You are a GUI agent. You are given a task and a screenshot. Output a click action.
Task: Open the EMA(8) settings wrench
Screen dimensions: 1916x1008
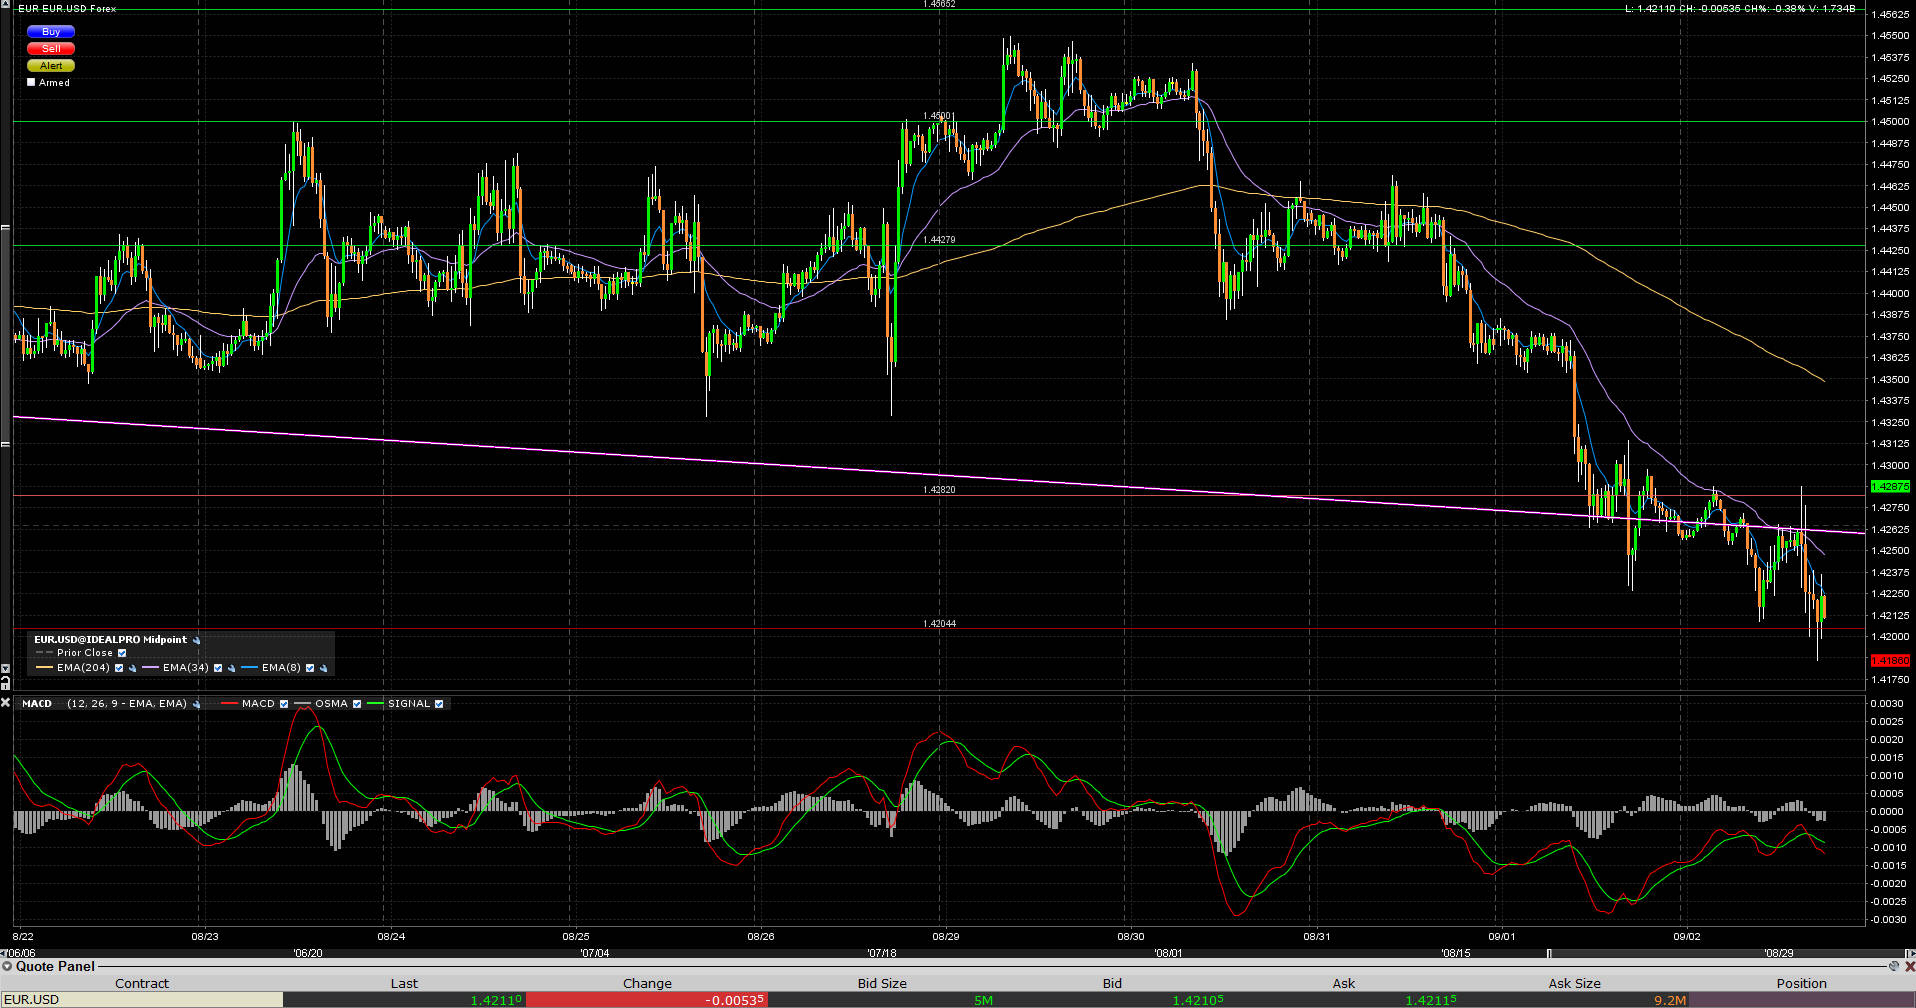(x=323, y=668)
